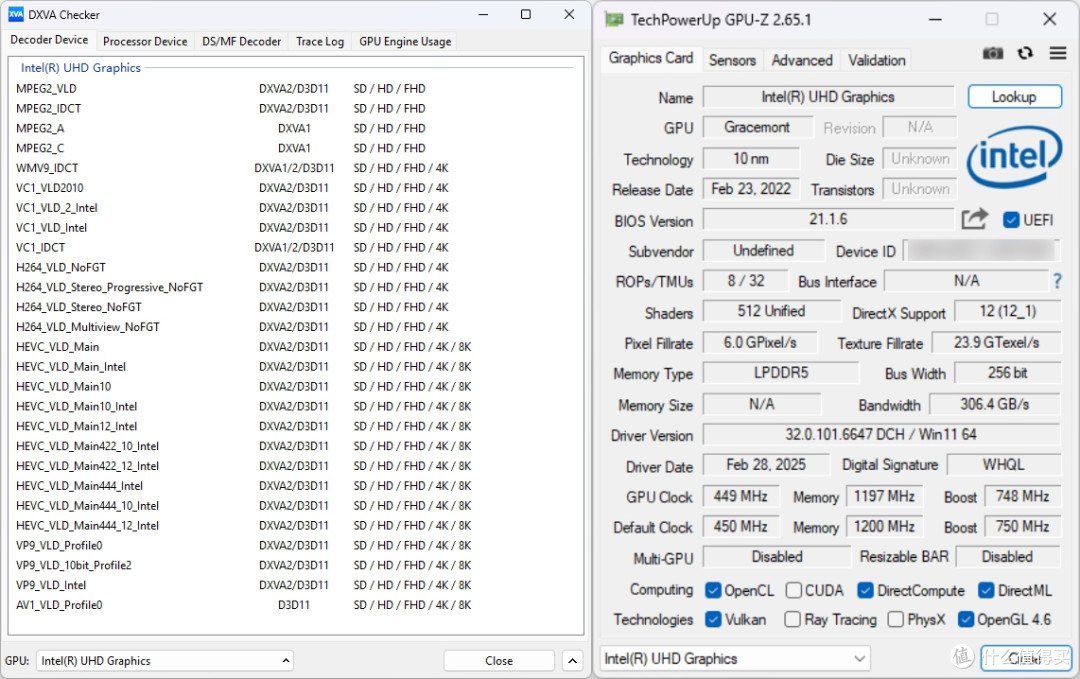Viewport: 1080px width, 679px height.
Task: Click the Release Date value Feb 23, 2022
Action: coord(751,189)
